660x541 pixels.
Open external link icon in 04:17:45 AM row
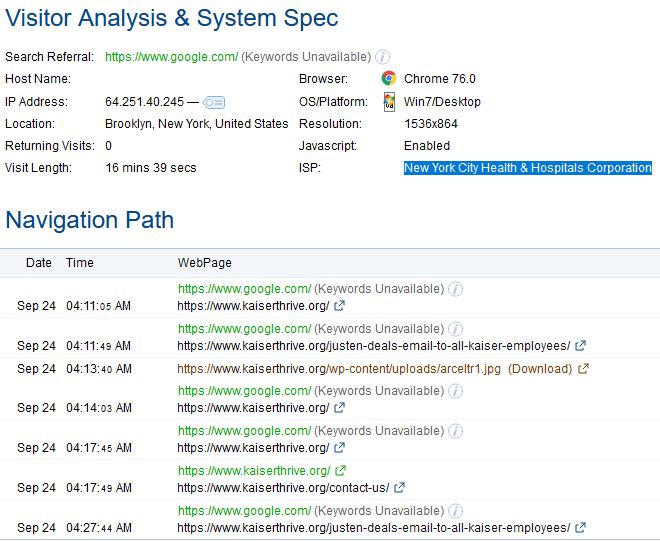coord(339,448)
